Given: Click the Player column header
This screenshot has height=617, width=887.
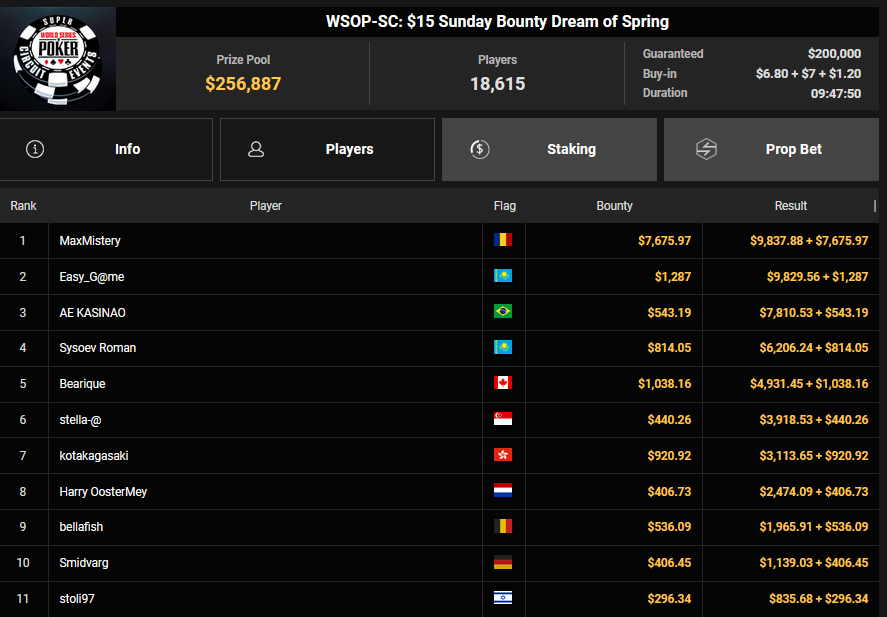Looking at the screenshot, I should [265, 206].
